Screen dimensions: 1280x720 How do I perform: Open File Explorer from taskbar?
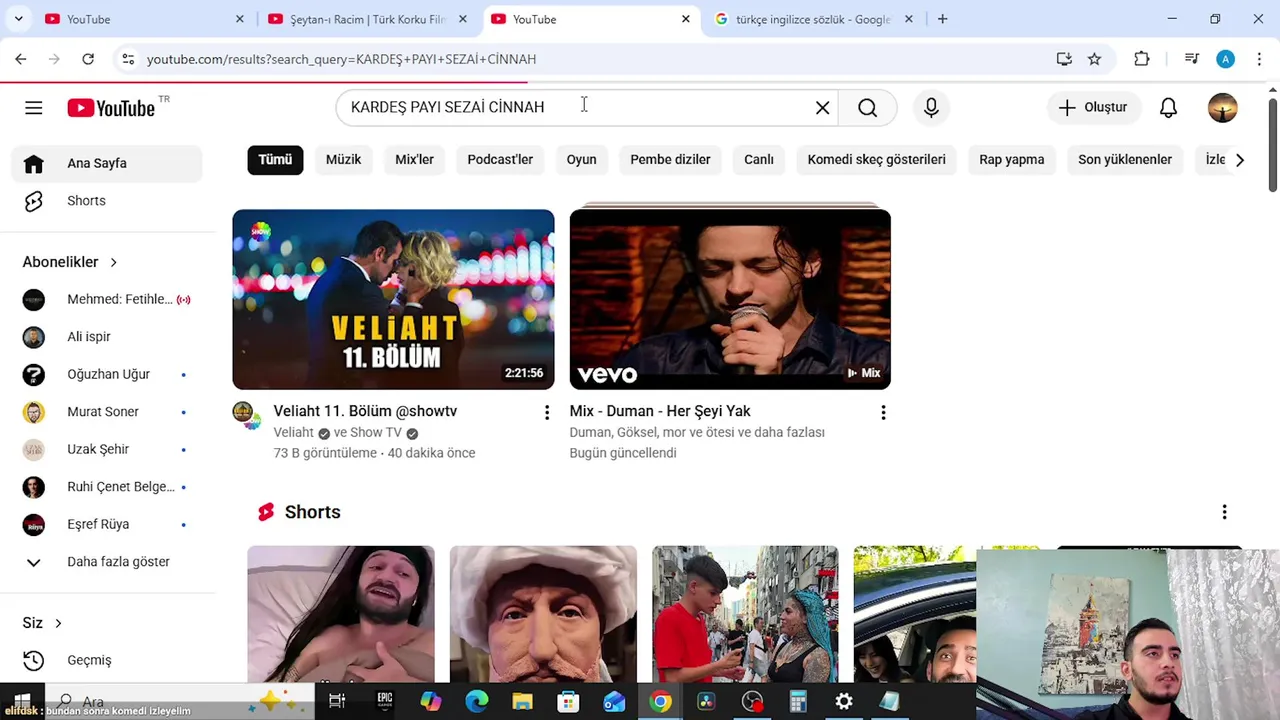(x=523, y=702)
